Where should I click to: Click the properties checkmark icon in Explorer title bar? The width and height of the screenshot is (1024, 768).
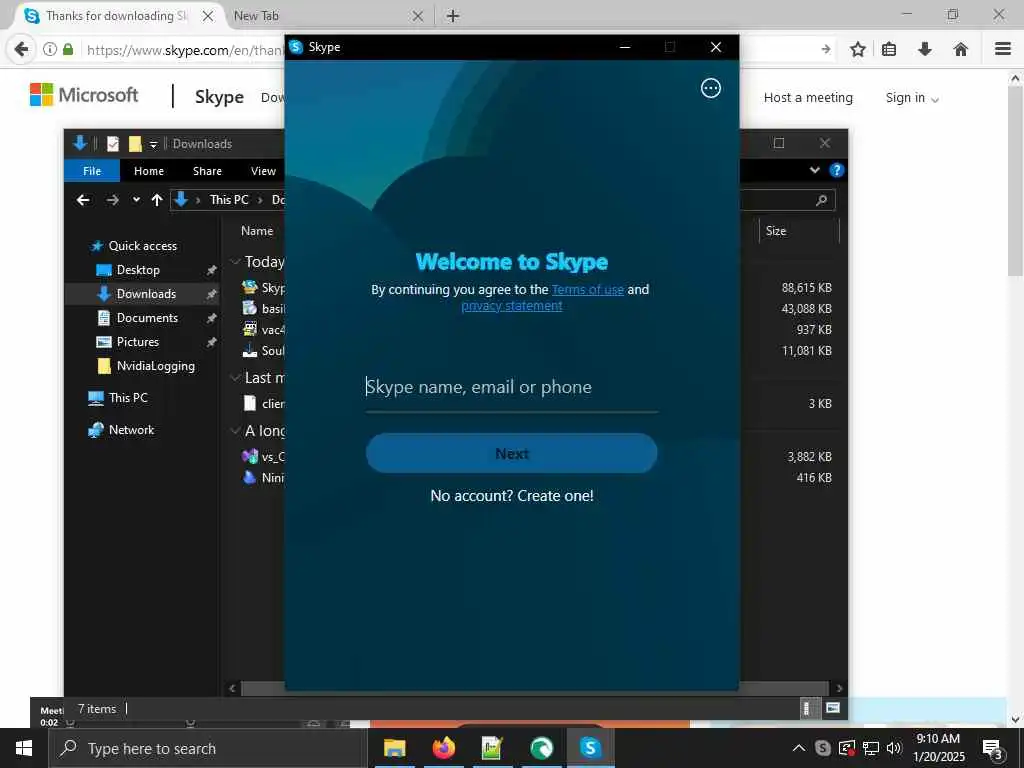[x=113, y=144]
